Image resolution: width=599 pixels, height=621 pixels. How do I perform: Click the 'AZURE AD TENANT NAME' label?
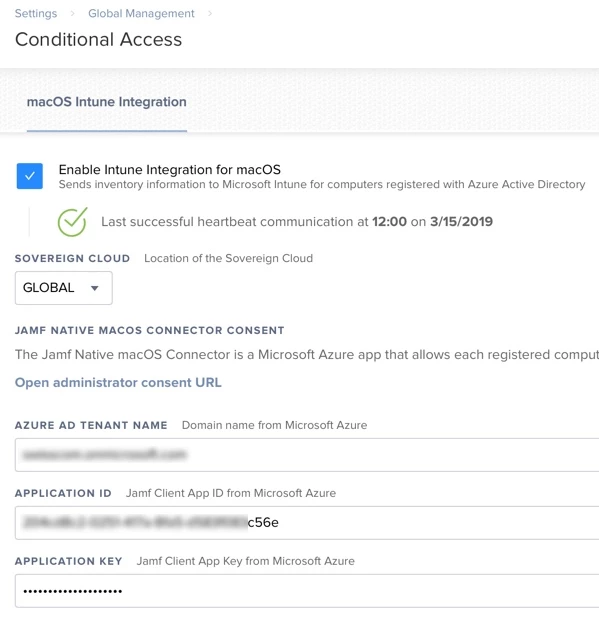[x=91, y=425]
